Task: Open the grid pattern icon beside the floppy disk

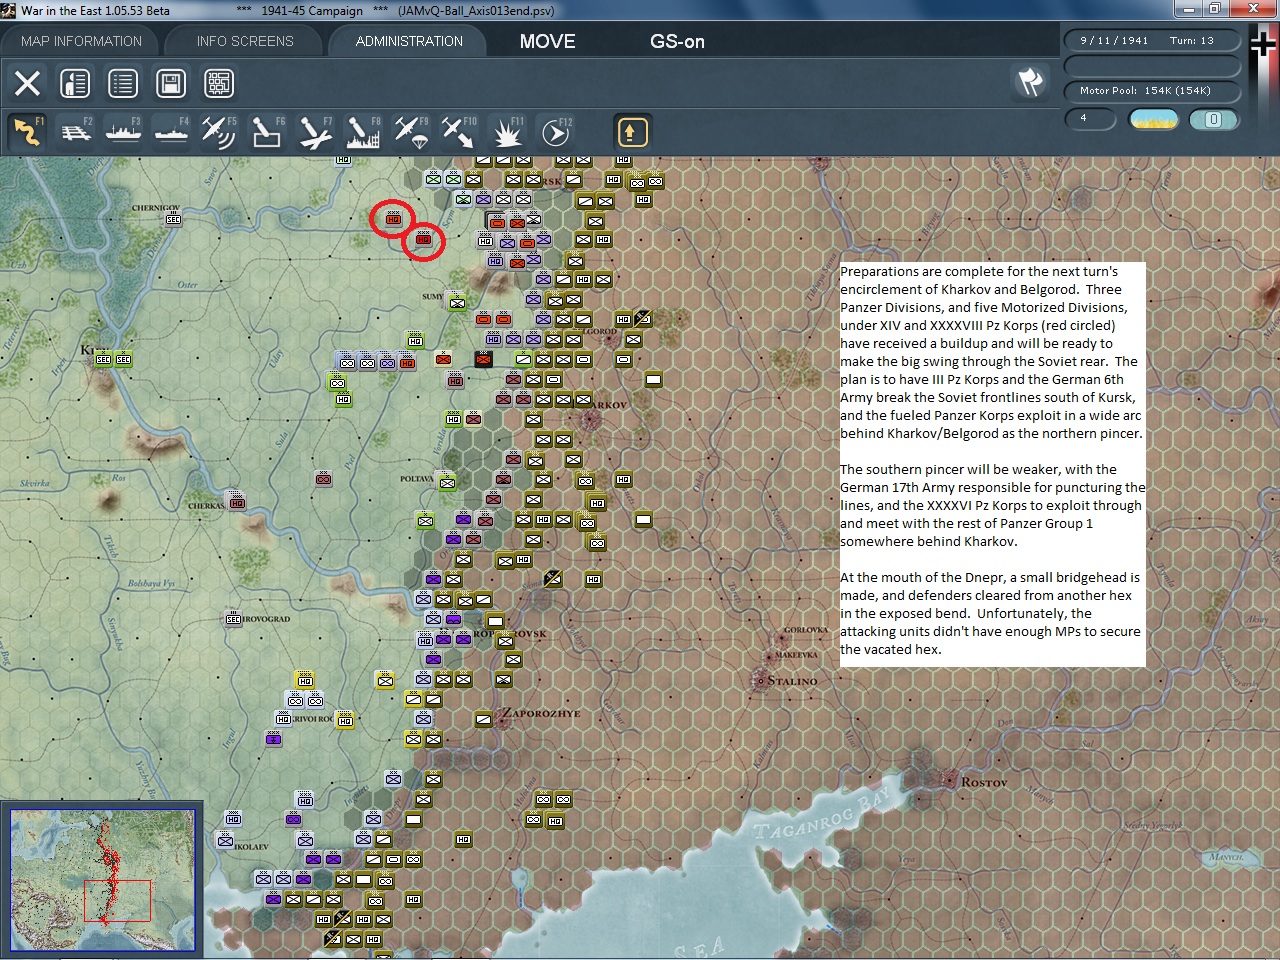Action: pyautogui.click(x=219, y=83)
